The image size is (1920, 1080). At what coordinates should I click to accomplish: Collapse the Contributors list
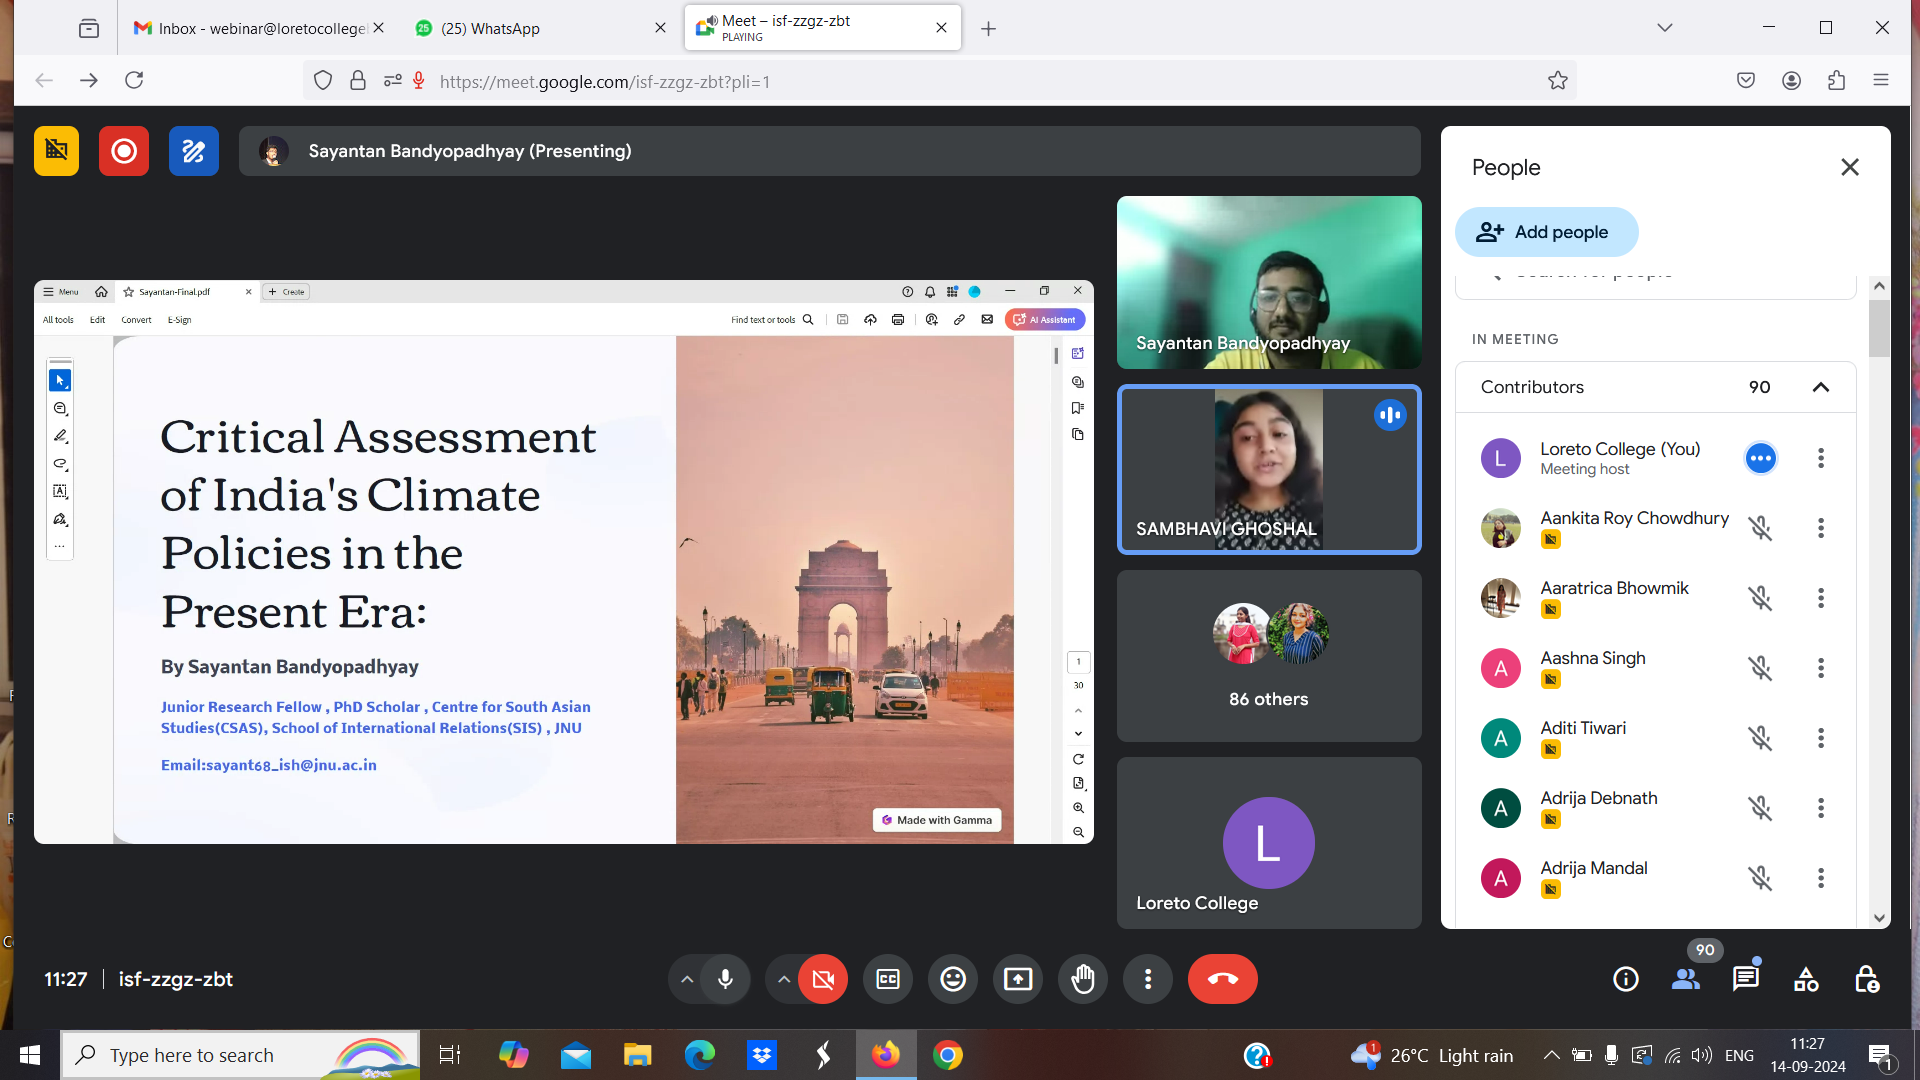pos(1820,387)
